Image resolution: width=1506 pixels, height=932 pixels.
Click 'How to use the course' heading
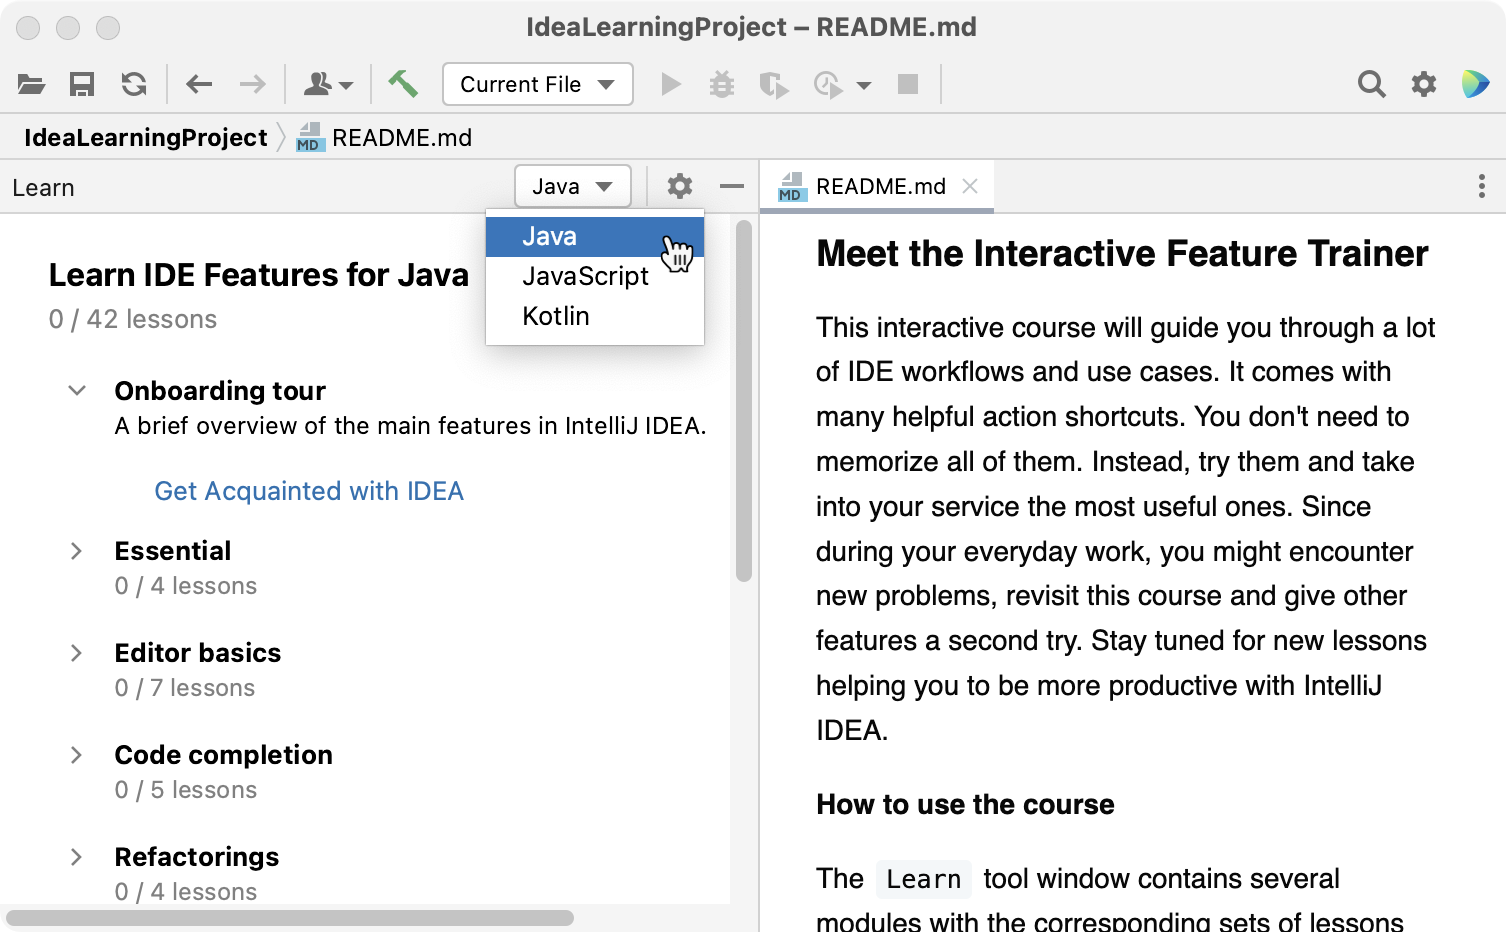(965, 805)
